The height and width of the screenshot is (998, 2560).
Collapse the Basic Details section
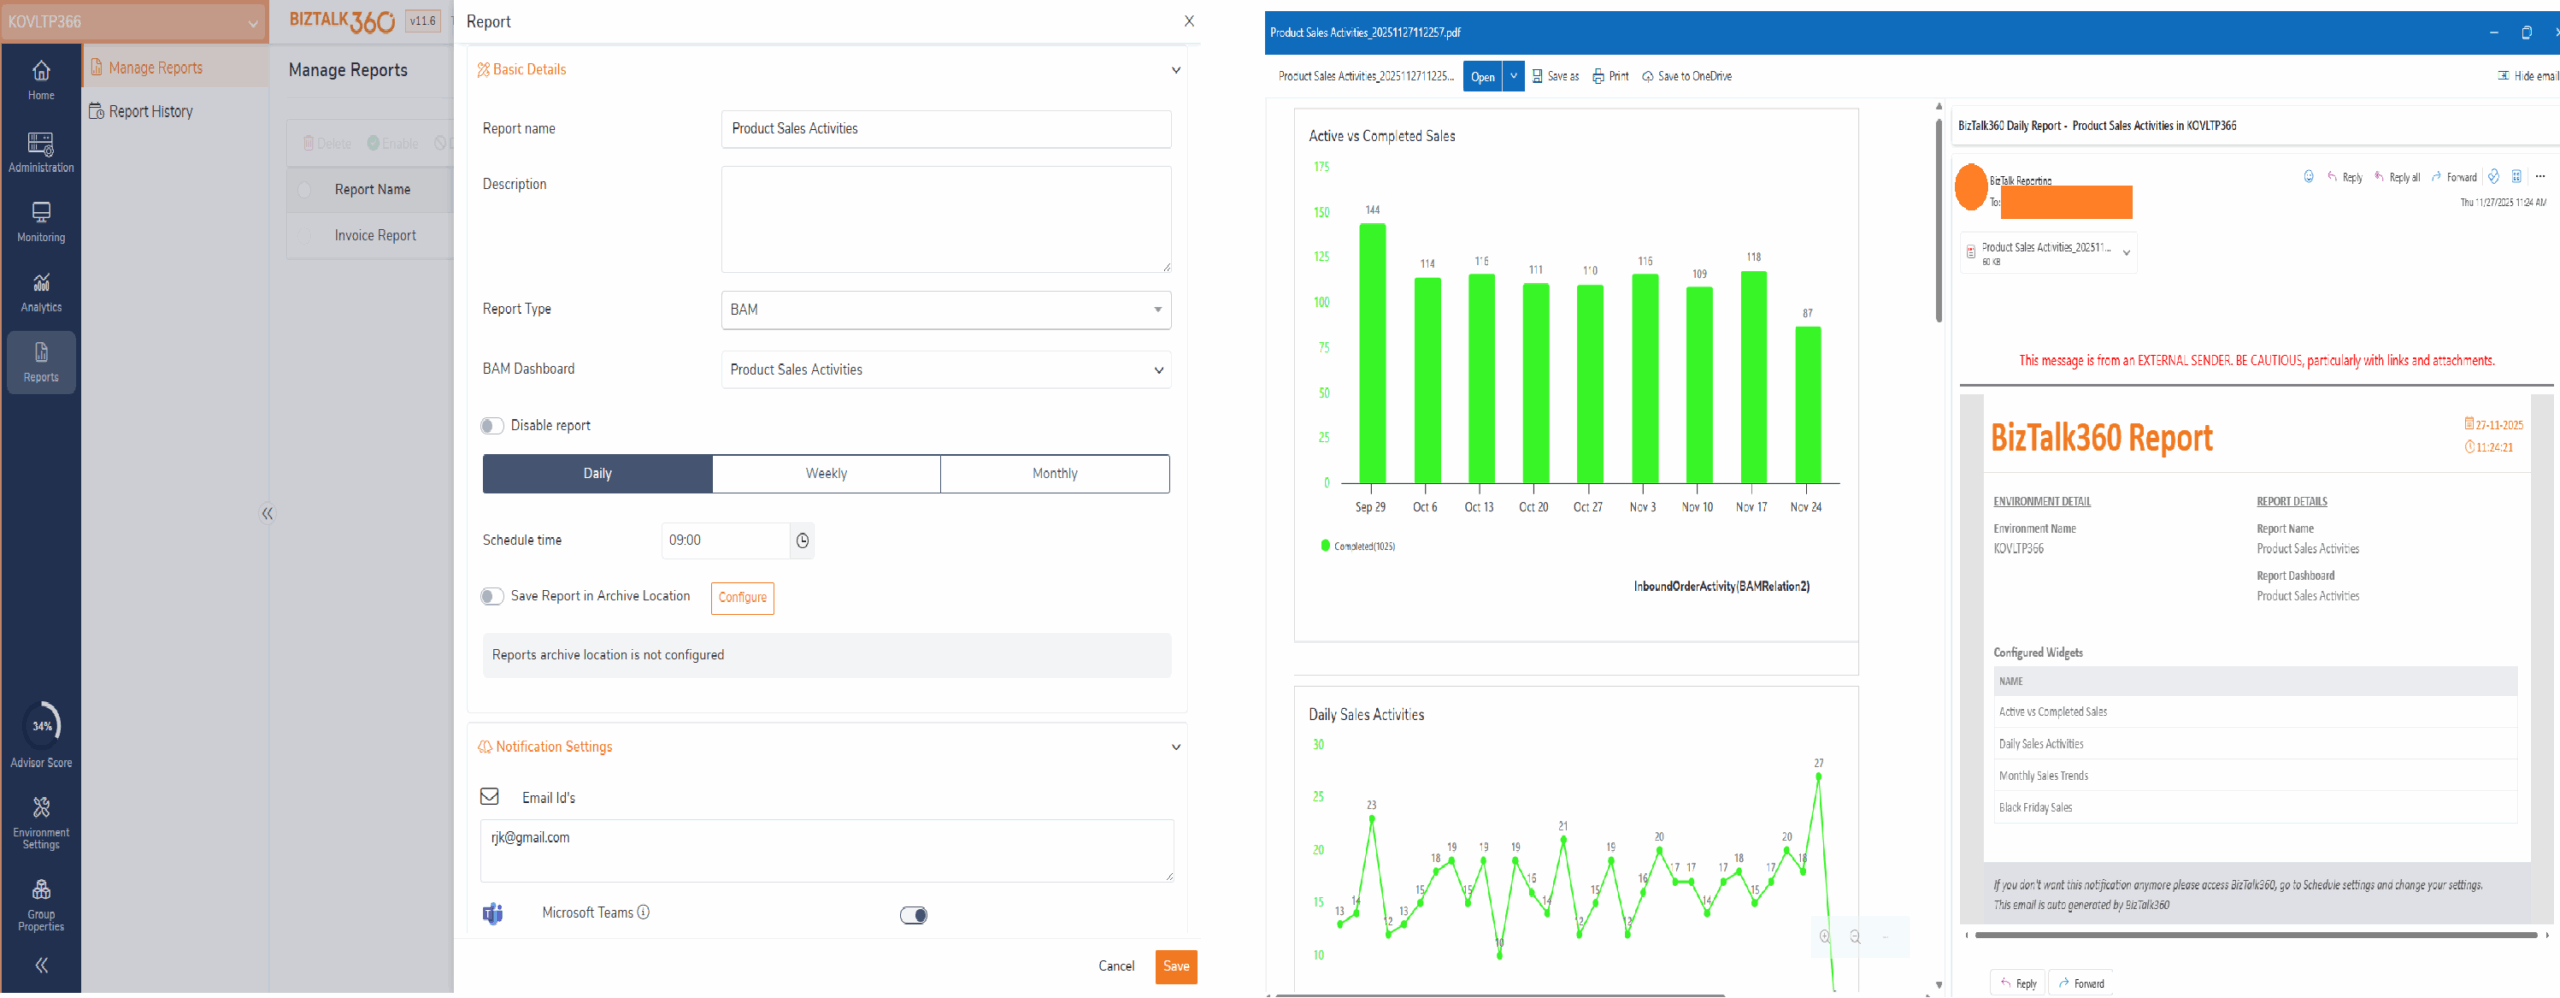click(x=1176, y=70)
